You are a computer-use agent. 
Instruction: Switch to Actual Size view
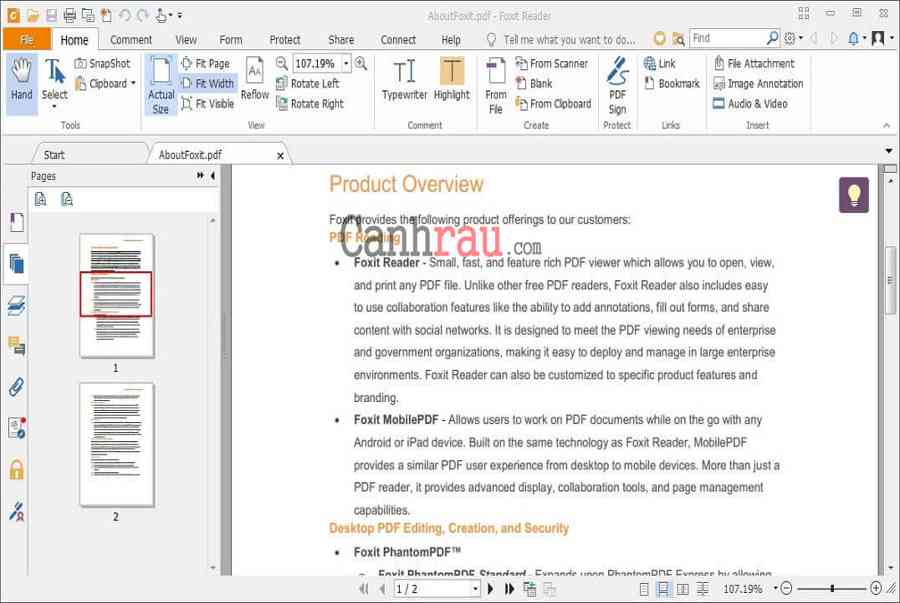point(161,85)
